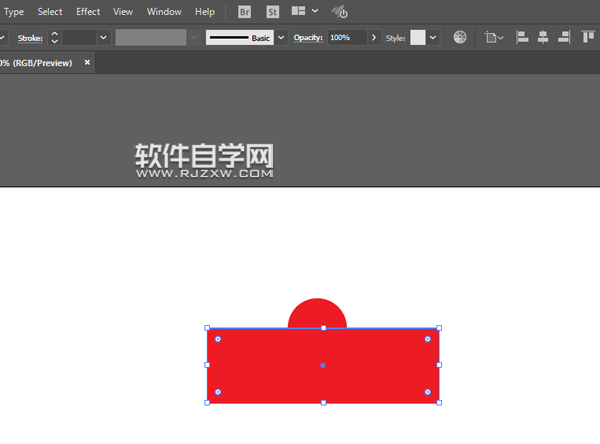600x444 pixels.
Task: Click Vertical Align Top icon
Action: pyautogui.click(x=588, y=37)
